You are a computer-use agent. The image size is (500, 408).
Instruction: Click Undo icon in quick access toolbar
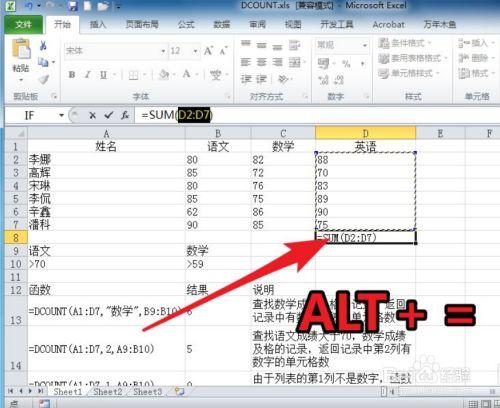29,6
